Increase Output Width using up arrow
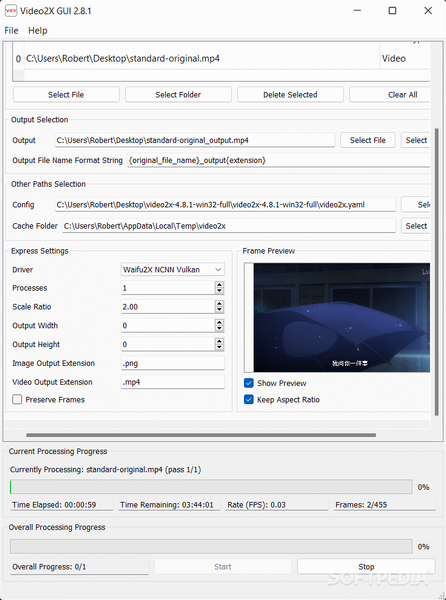The width and height of the screenshot is (446, 600). point(219,323)
